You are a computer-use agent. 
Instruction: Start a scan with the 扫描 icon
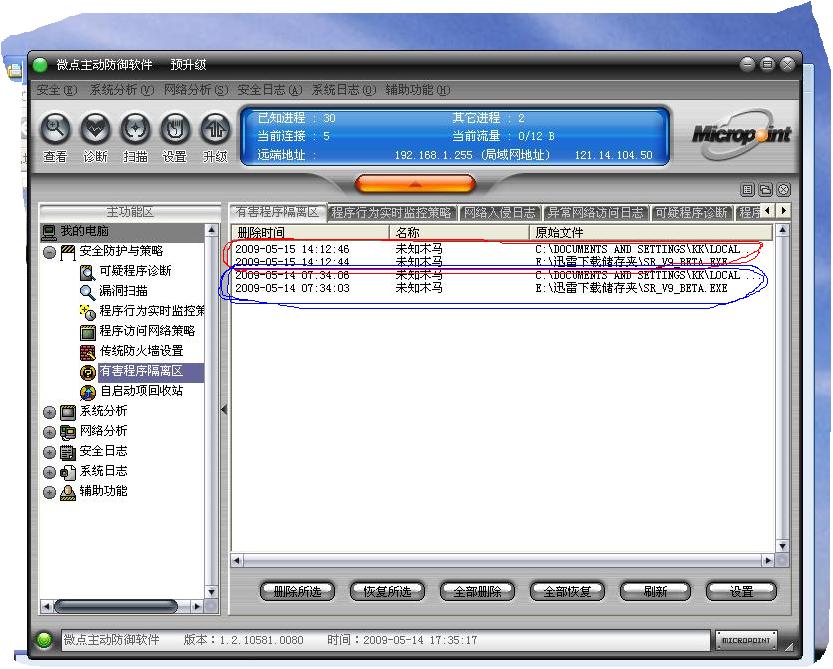[135, 129]
